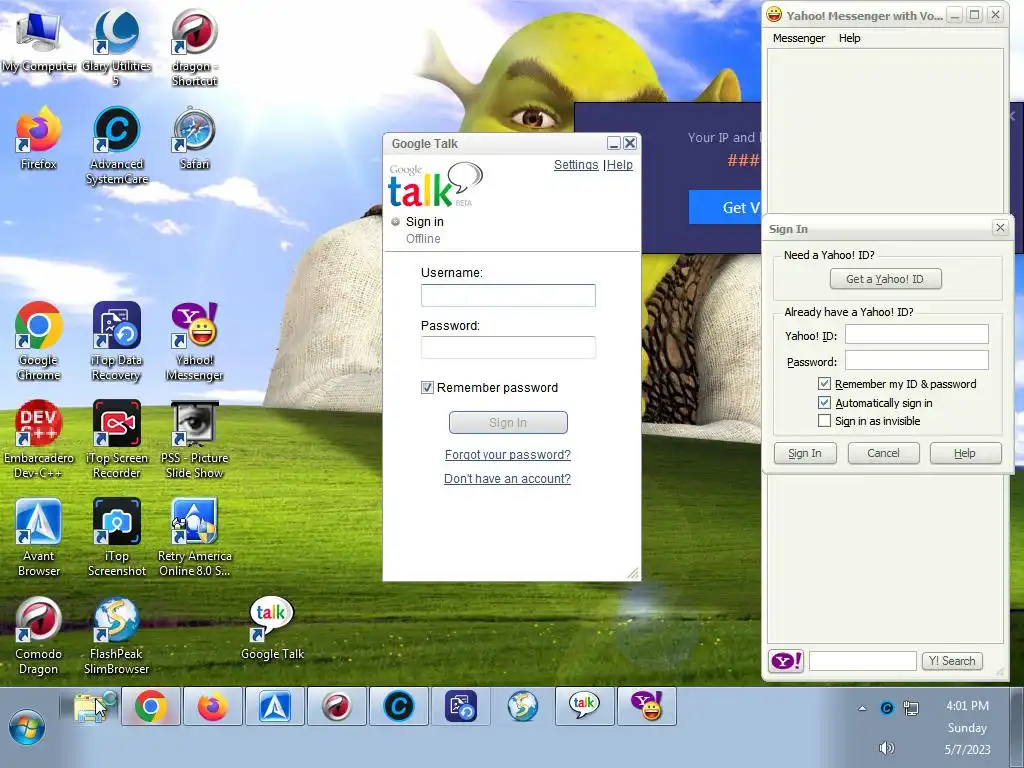Open Firefox from the taskbar
This screenshot has height=768, width=1024.
click(213, 707)
